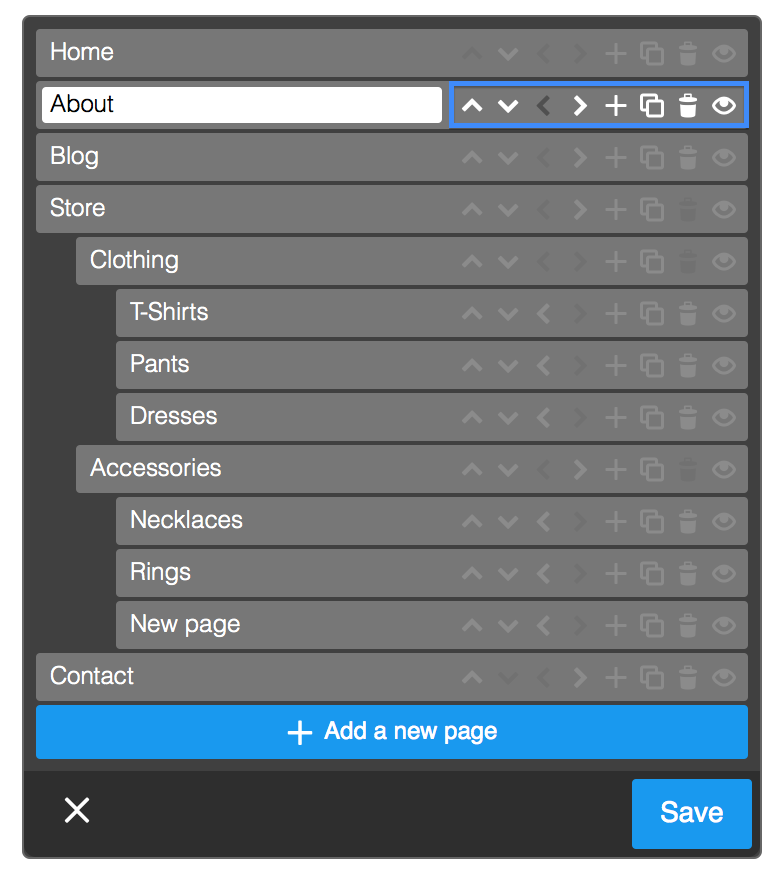
Task: Duplicate the About page
Action: [651, 106]
